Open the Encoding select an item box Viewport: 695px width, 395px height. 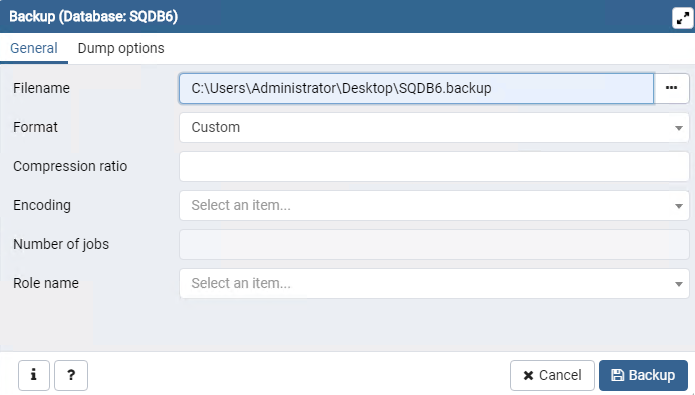pos(434,205)
